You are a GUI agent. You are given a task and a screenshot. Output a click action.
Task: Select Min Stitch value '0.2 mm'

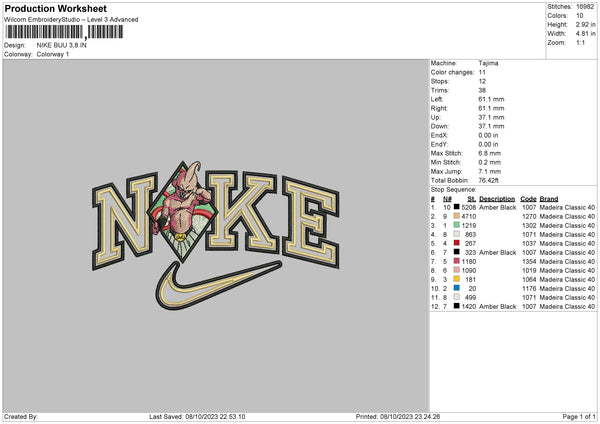coord(489,162)
